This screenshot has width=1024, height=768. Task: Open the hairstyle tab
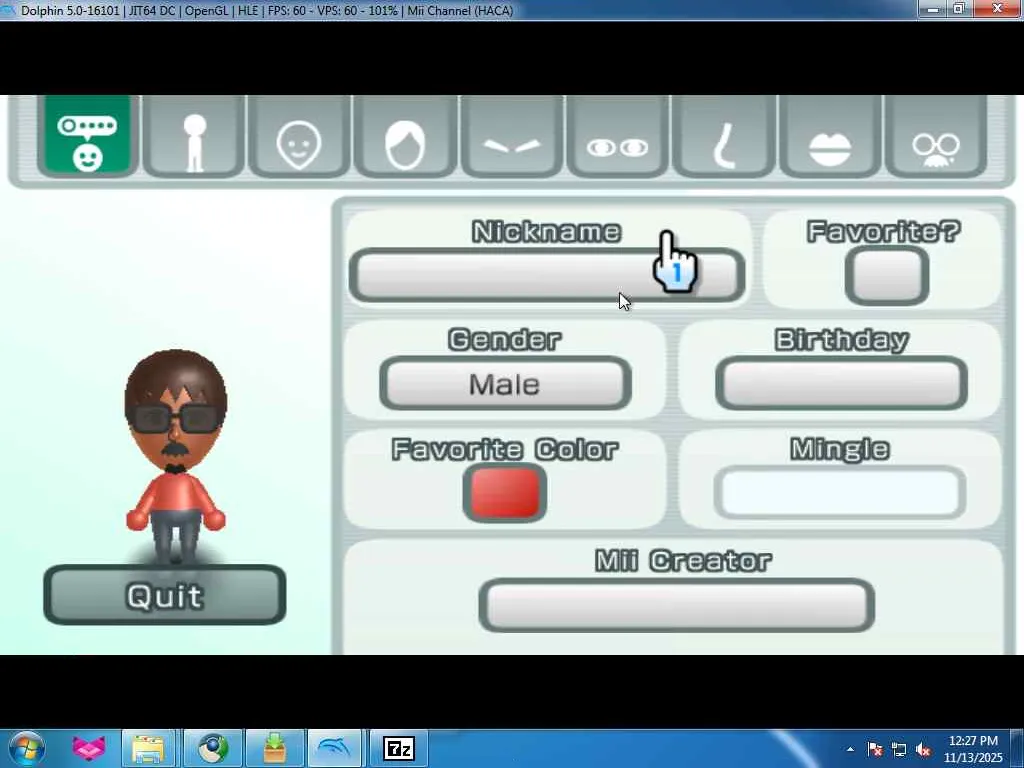(405, 136)
